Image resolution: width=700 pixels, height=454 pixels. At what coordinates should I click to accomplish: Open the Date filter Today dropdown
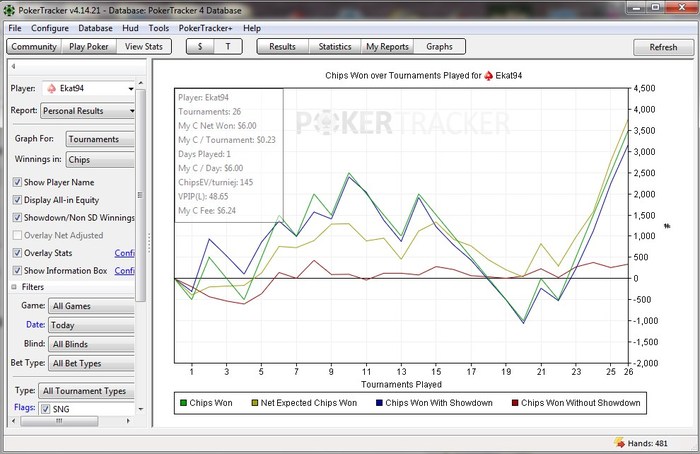pos(91,325)
